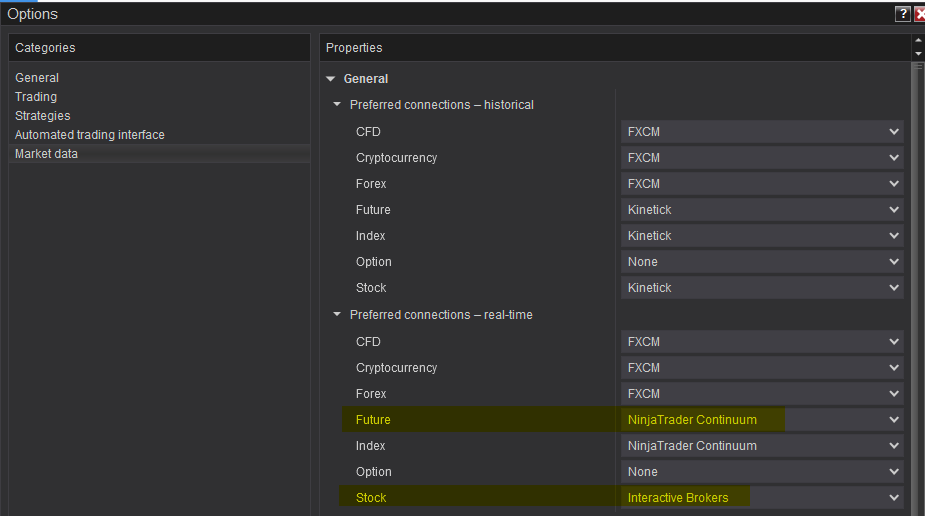Image resolution: width=925 pixels, height=516 pixels.
Task: Click the highlighted real-time Future label
Action: tap(373, 419)
